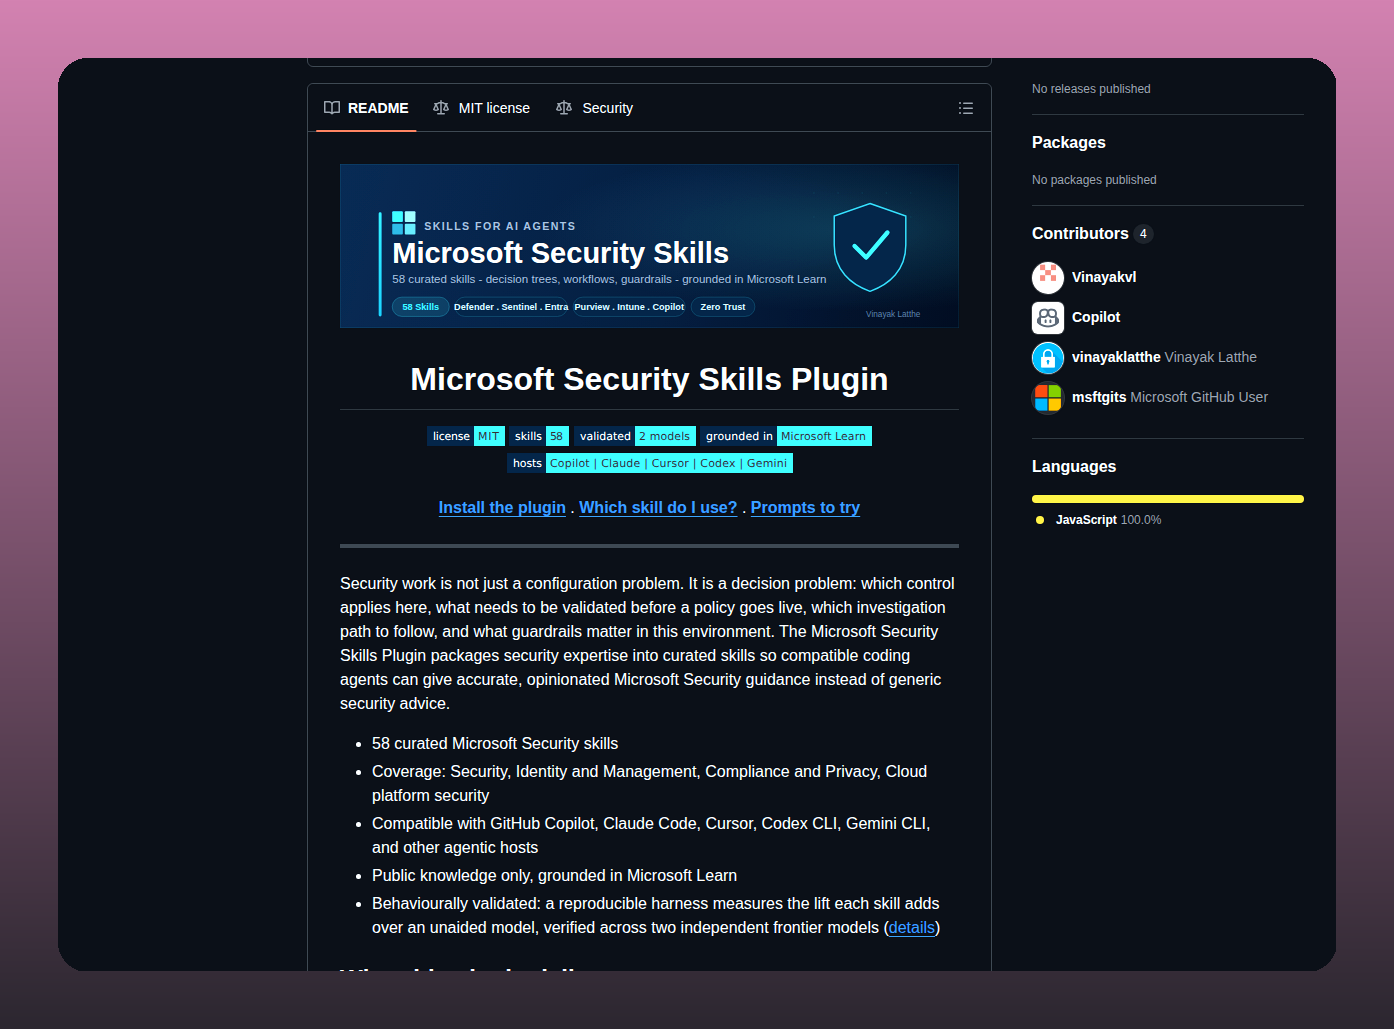Click the No releases published text
1394x1029 pixels.
(1091, 89)
